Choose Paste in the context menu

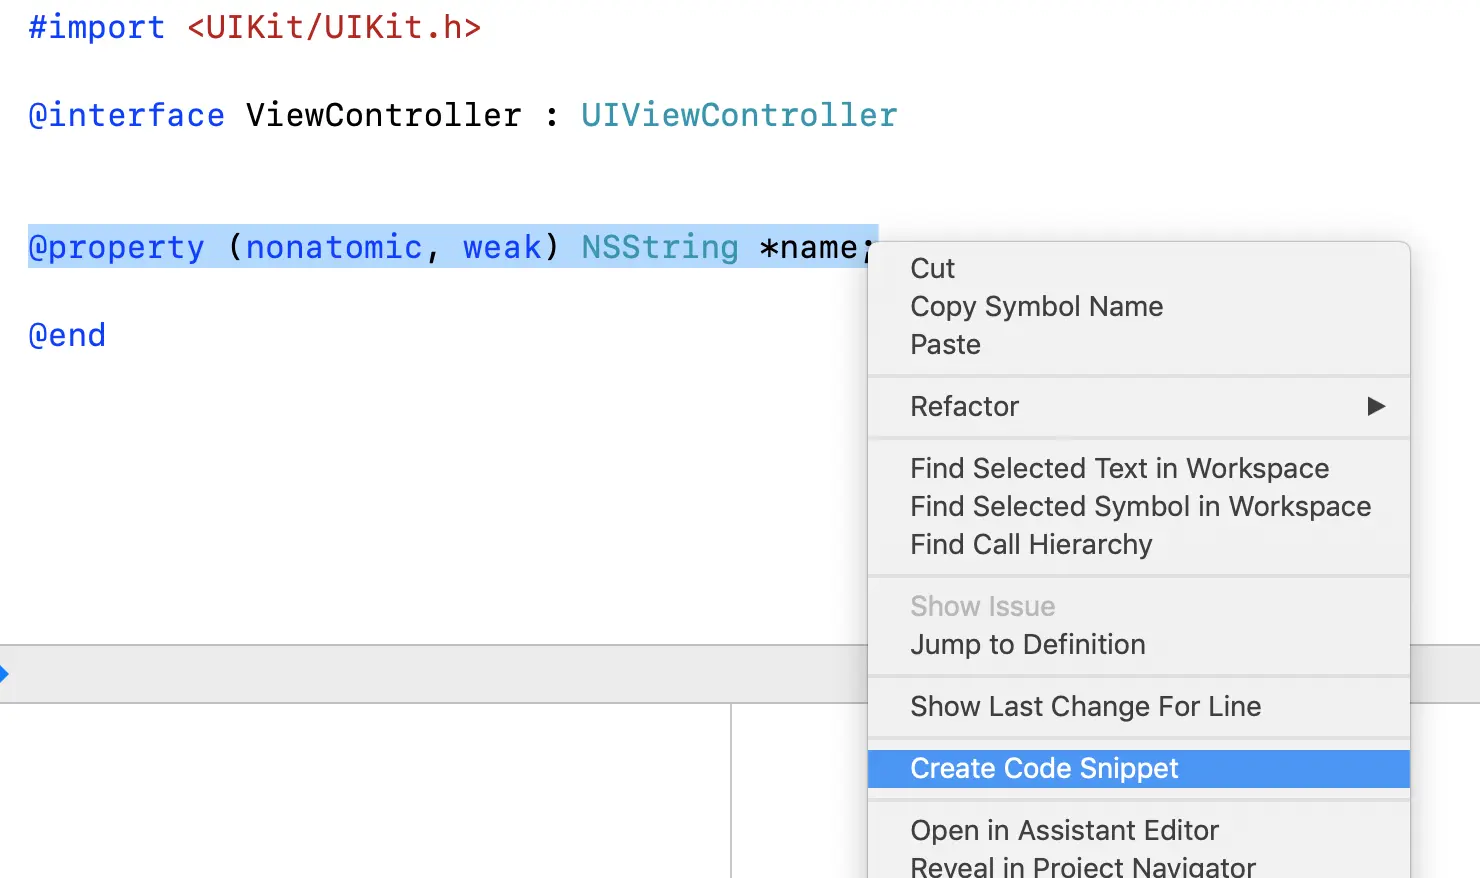[x=945, y=344]
